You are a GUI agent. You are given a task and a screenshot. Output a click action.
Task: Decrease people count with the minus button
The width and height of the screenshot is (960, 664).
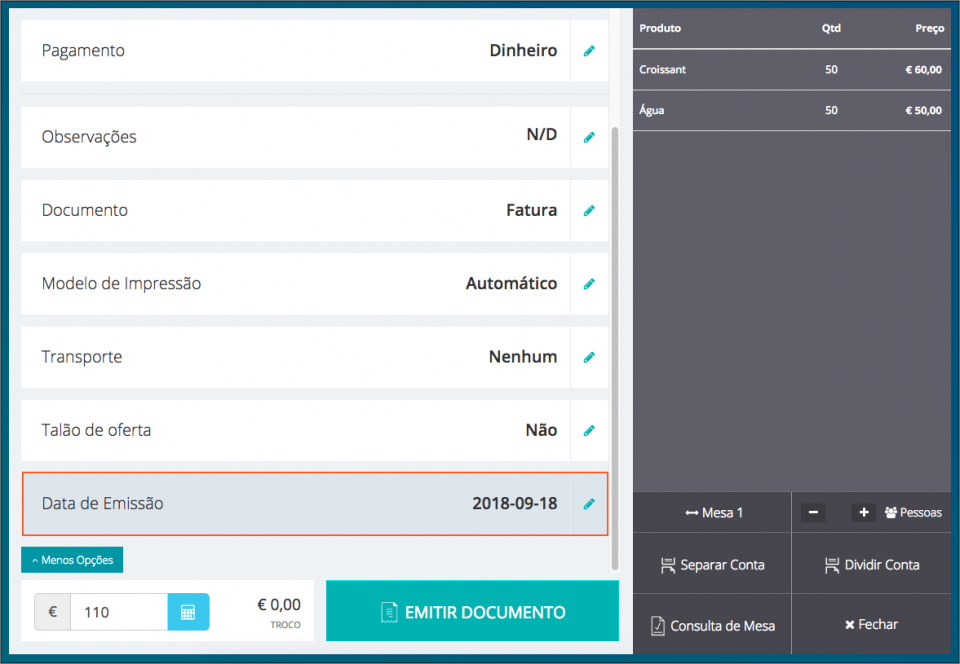pos(813,511)
